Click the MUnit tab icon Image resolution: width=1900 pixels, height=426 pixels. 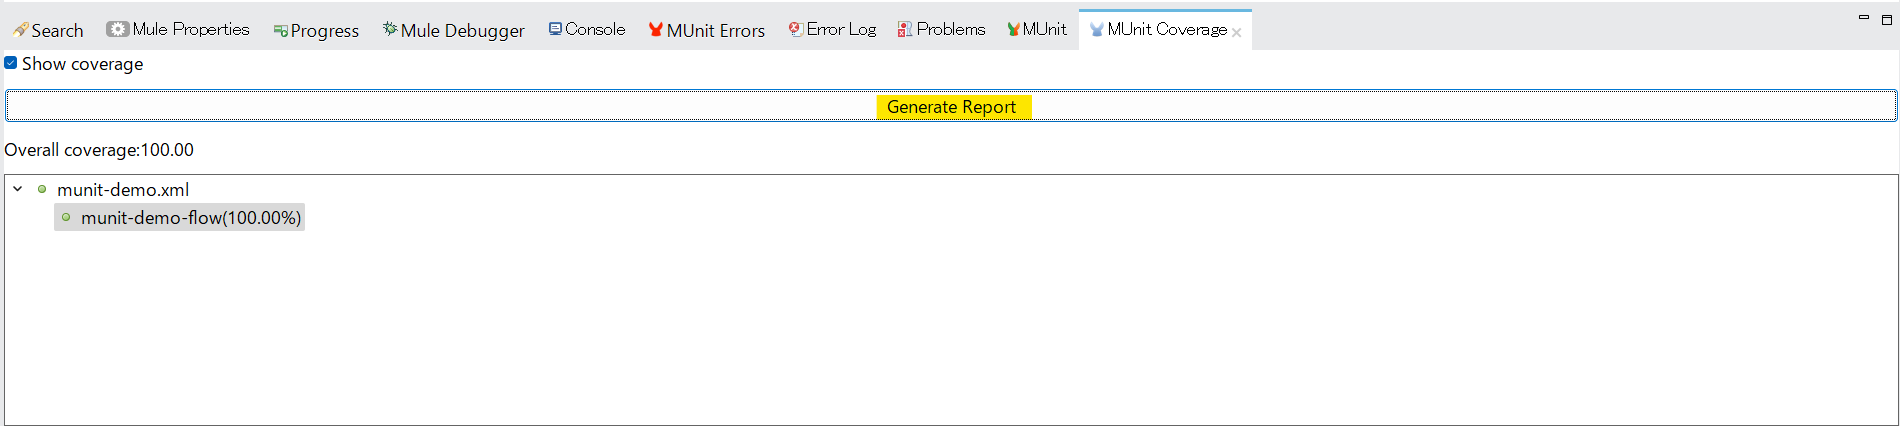(1014, 30)
